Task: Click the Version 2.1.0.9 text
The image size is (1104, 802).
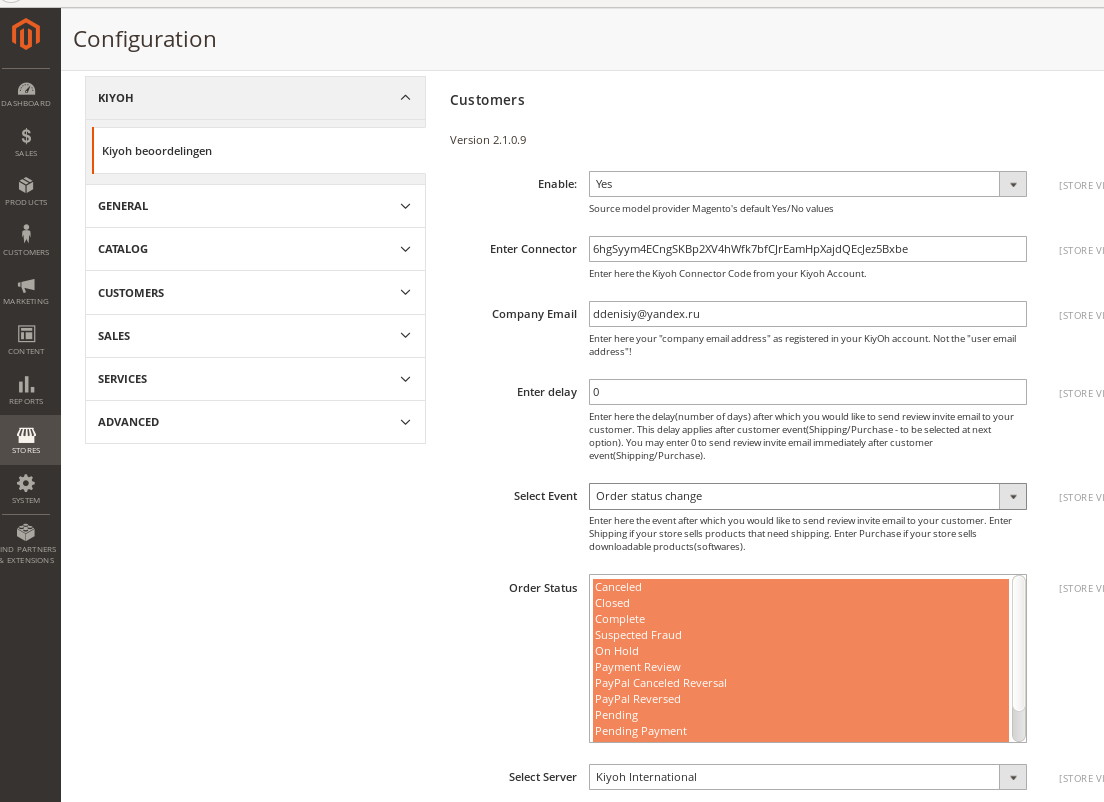Action: (488, 140)
